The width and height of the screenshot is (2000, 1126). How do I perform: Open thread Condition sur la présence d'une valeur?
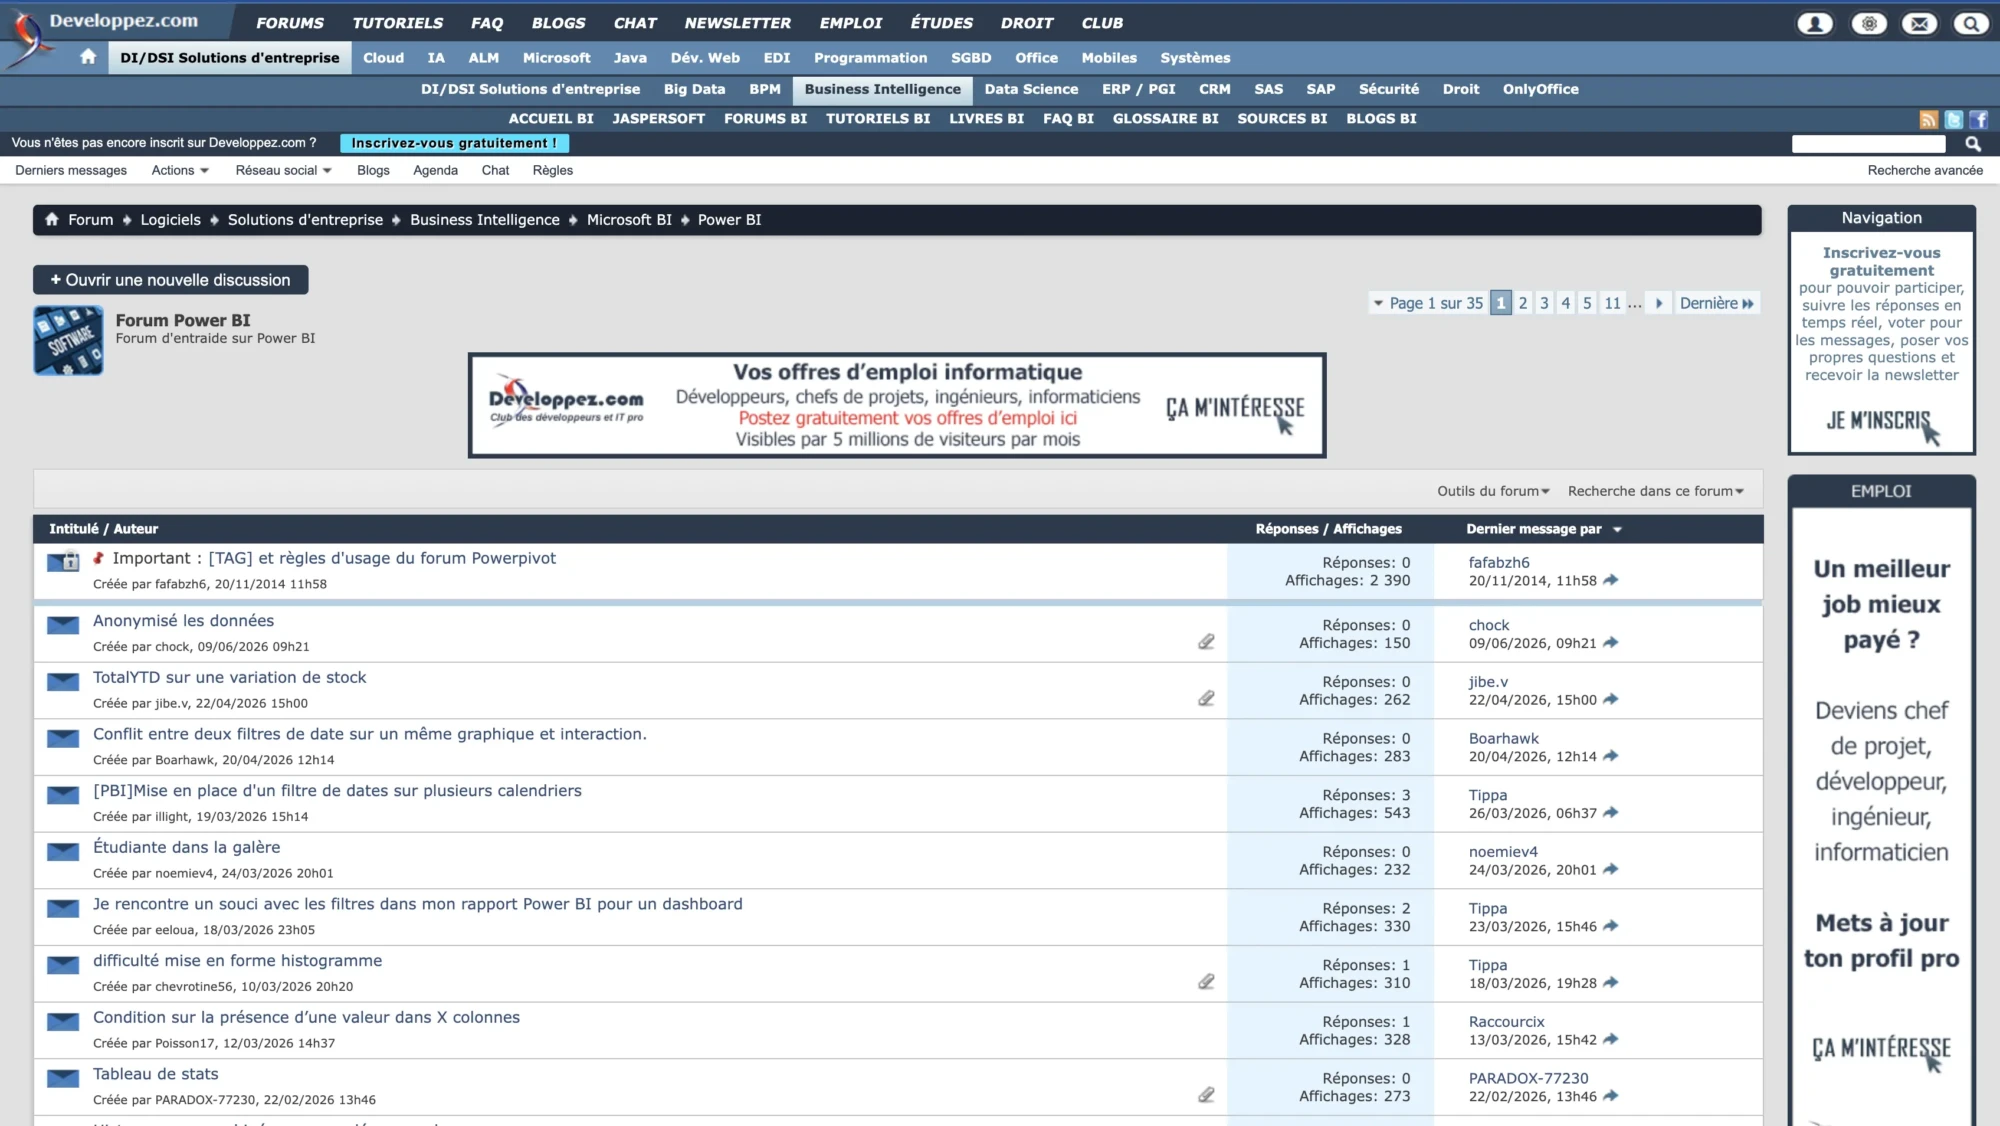306,1017
